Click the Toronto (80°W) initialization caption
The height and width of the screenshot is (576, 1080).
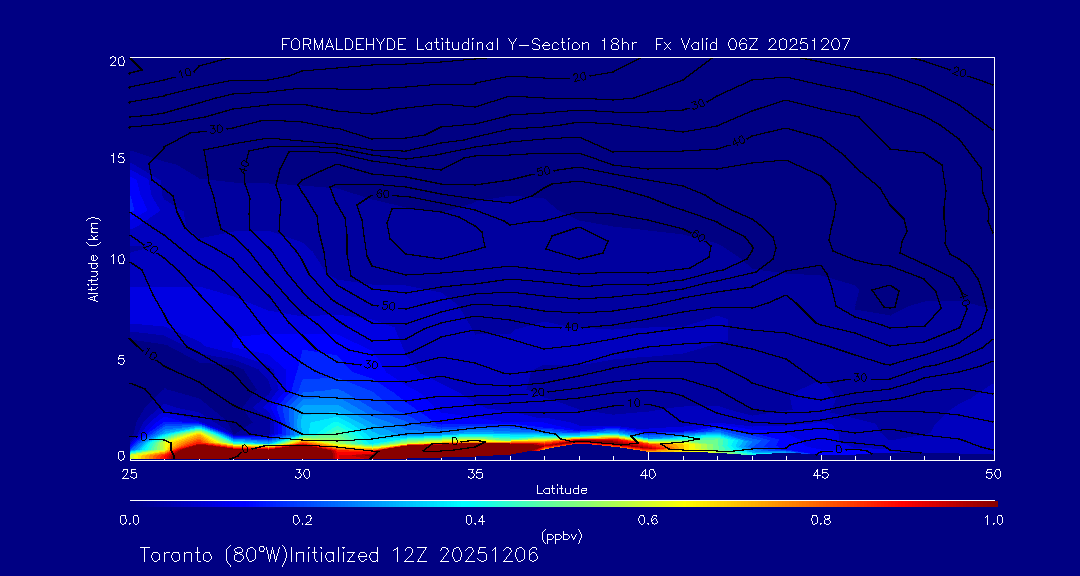339,555
